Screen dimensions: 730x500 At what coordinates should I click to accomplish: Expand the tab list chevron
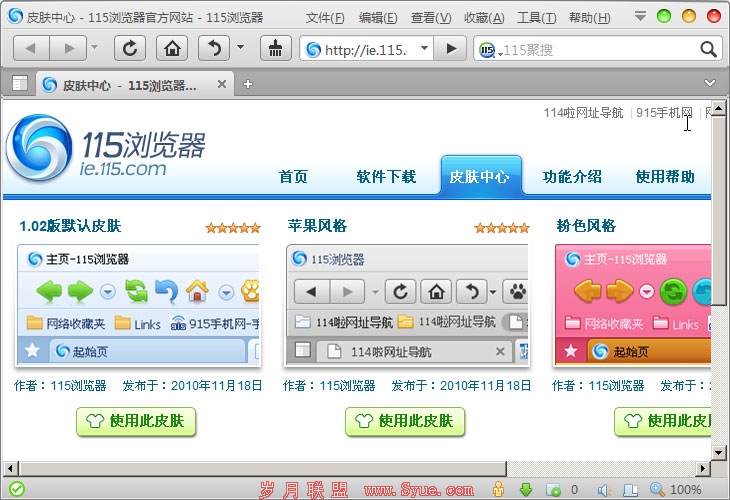pos(710,83)
